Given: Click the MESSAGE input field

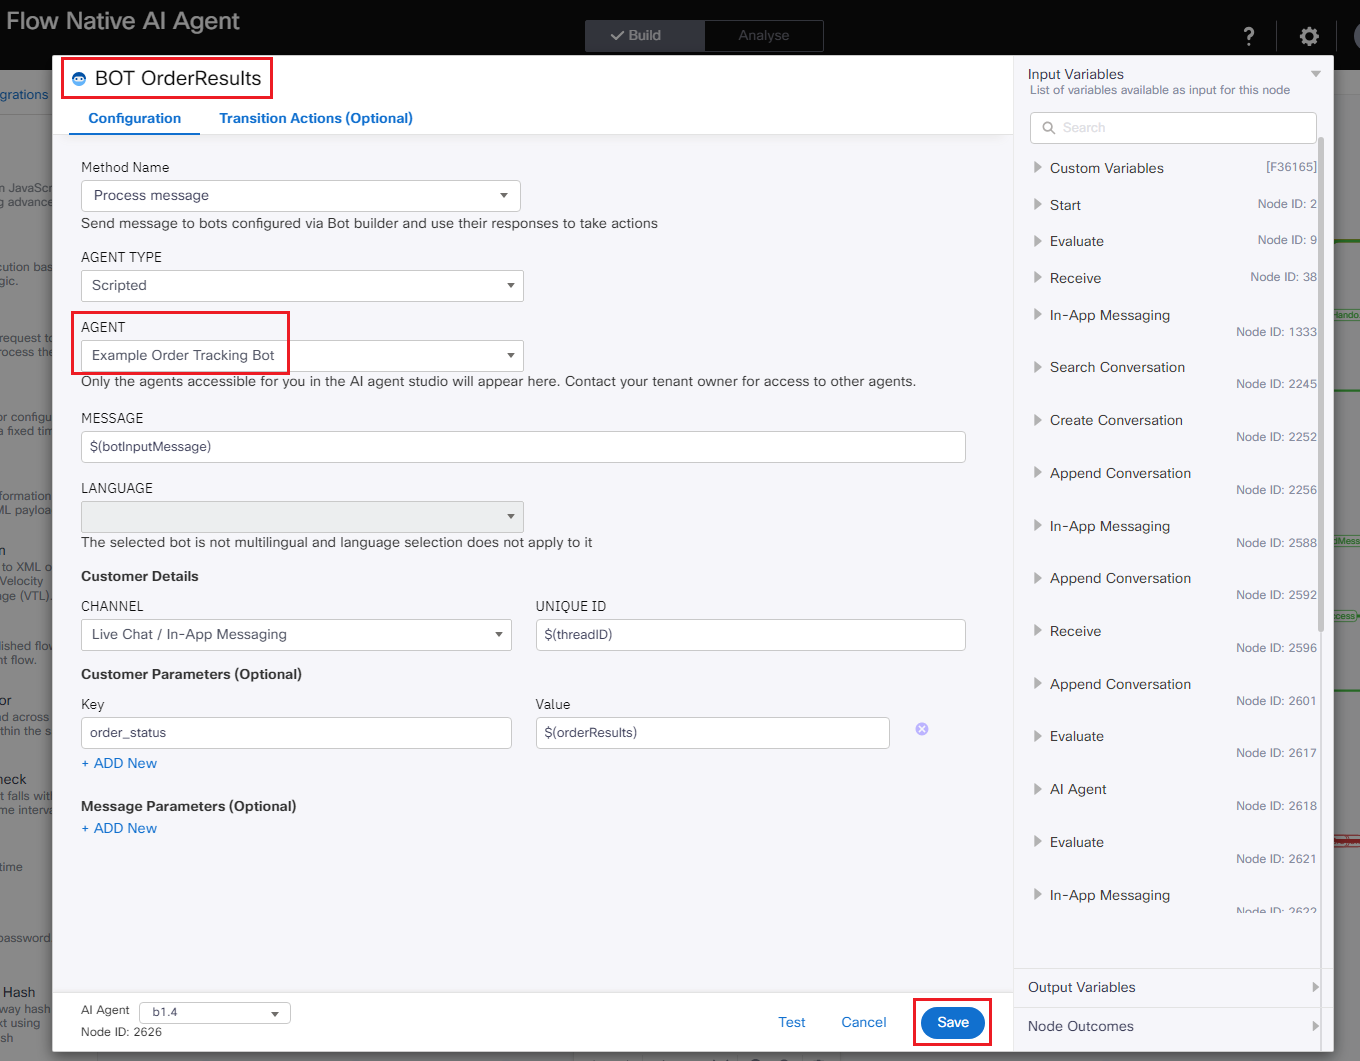Looking at the screenshot, I should [x=523, y=447].
